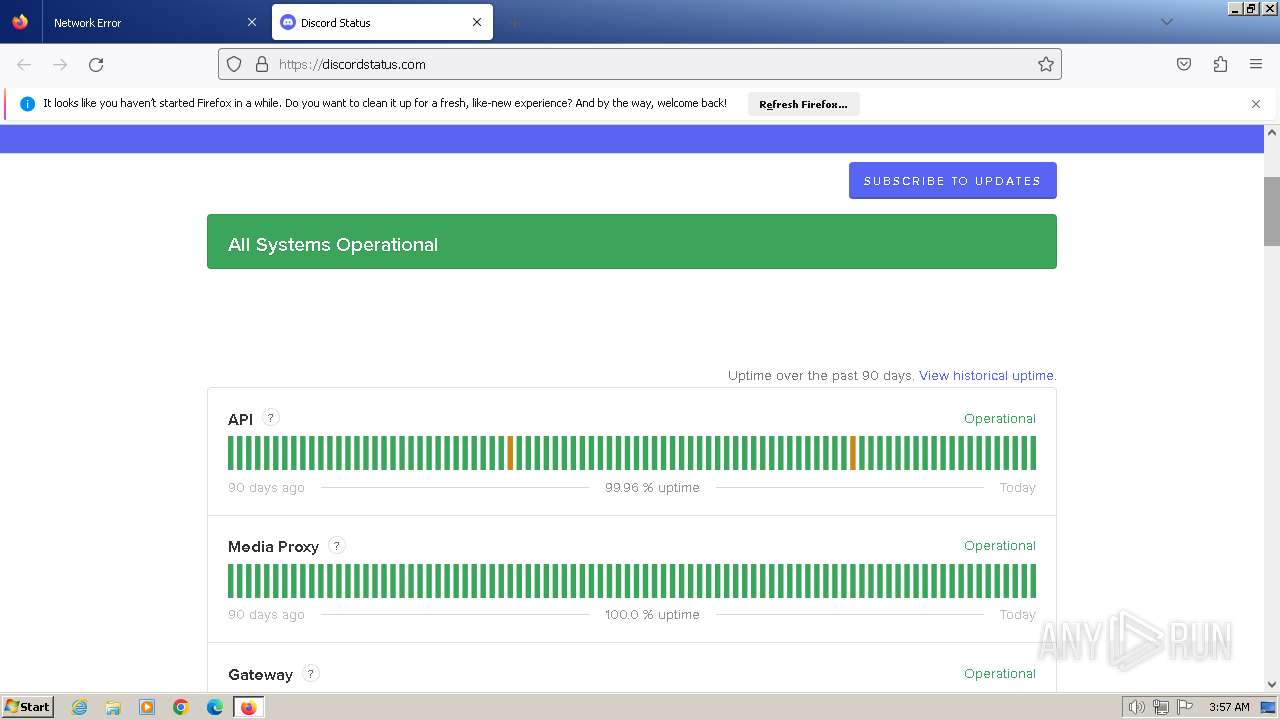This screenshot has width=1280, height=720.
Task: Click the network tray icon
Action: (1161, 707)
